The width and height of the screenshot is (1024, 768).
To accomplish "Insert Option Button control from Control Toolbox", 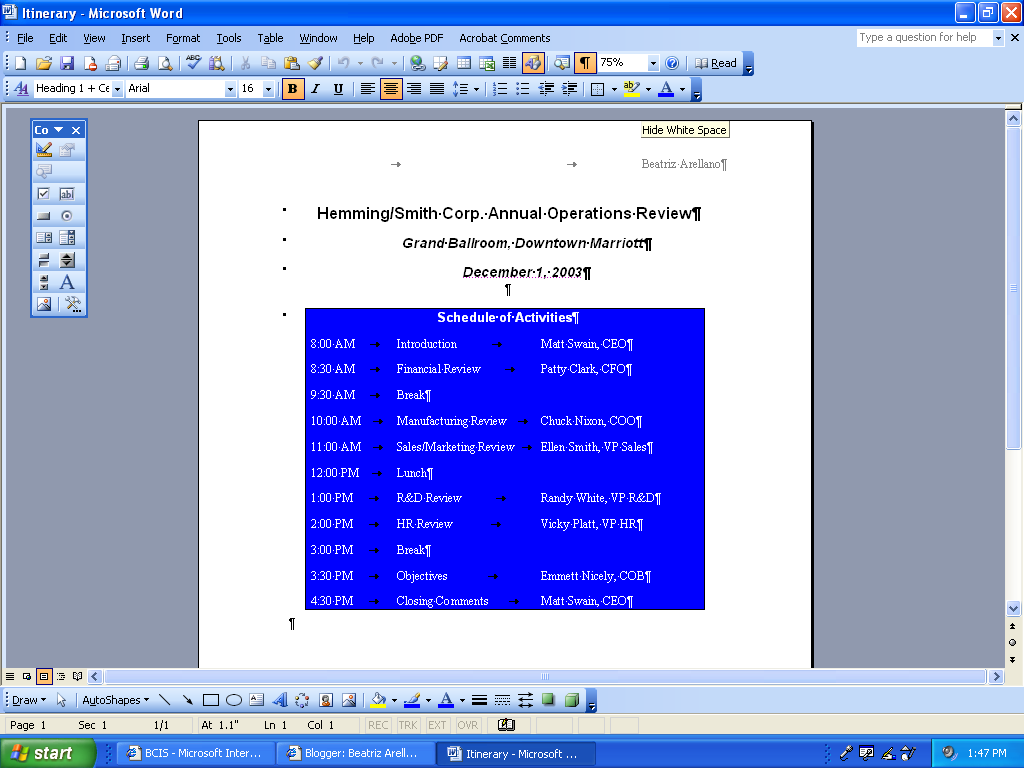I will (67, 216).
